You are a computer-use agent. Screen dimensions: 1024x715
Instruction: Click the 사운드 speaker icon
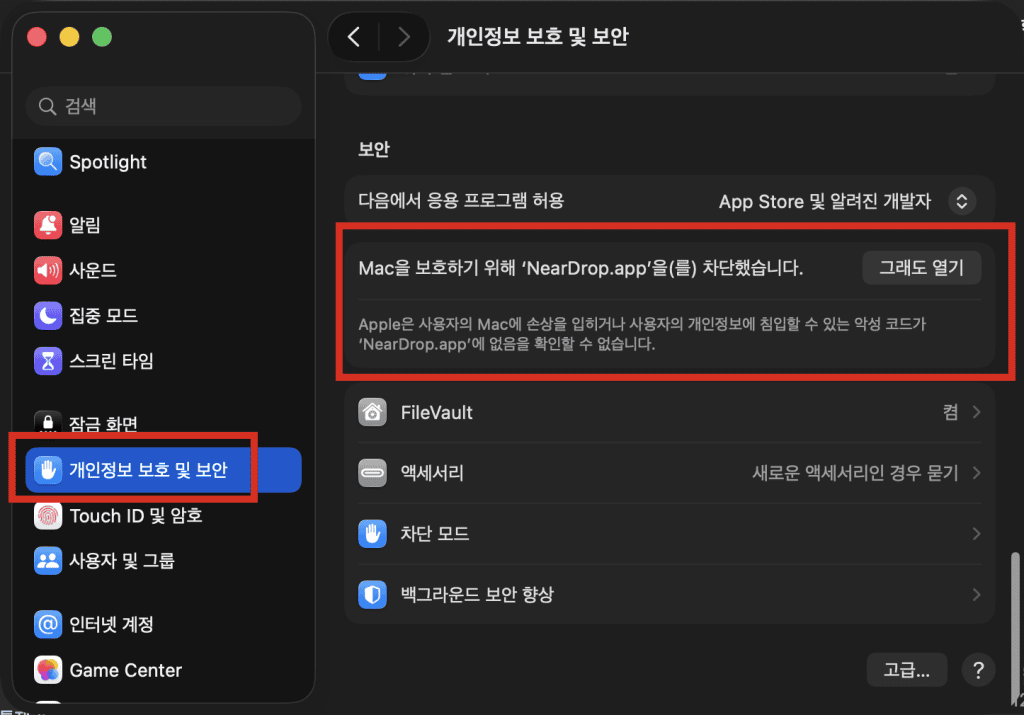pos(48,270)
